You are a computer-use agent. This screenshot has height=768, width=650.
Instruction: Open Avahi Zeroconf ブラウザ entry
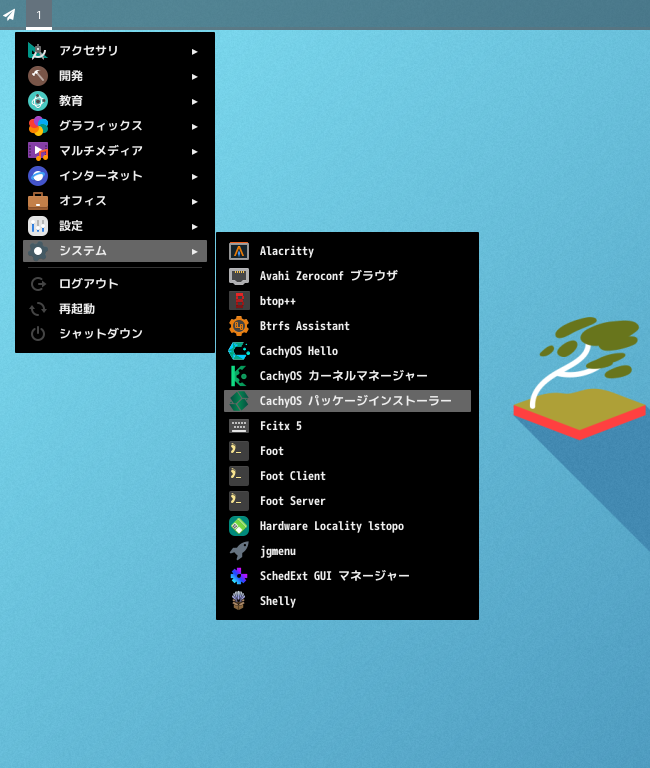(328, 276)
